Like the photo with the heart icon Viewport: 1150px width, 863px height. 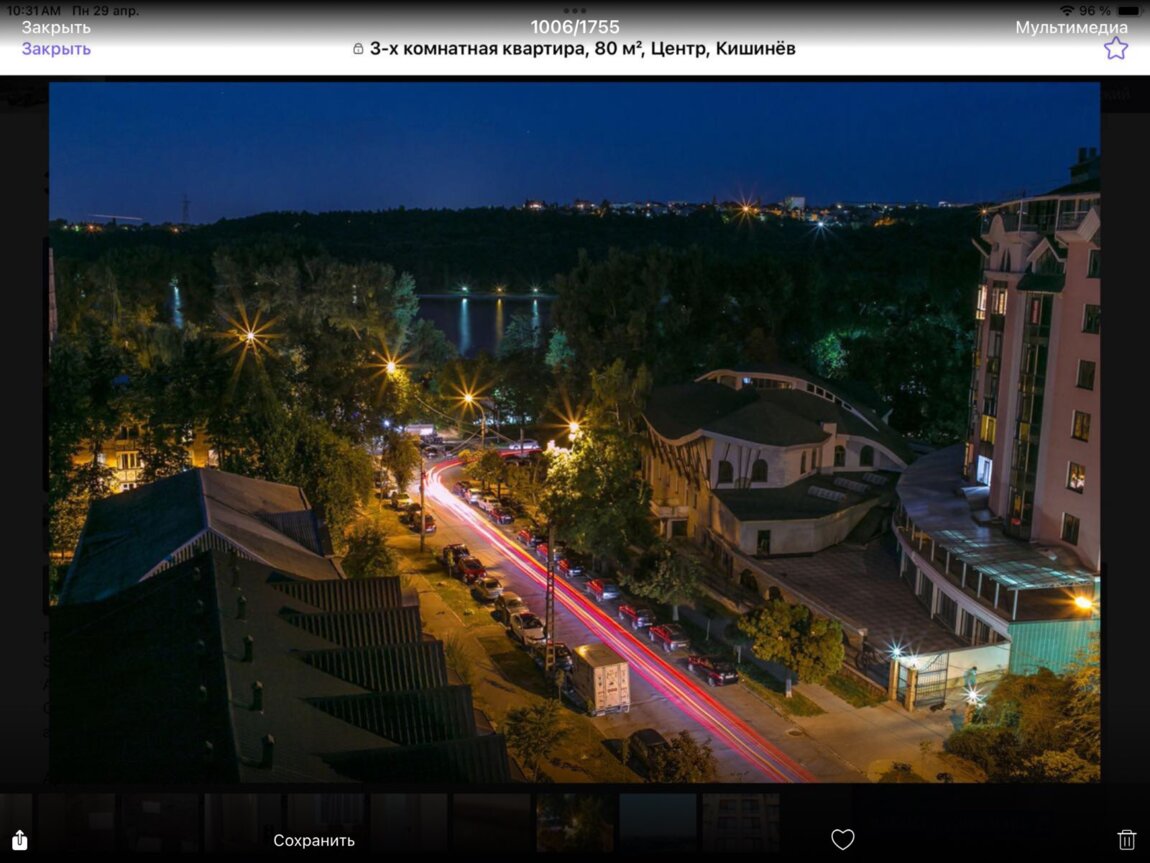(x=843, y=840)
